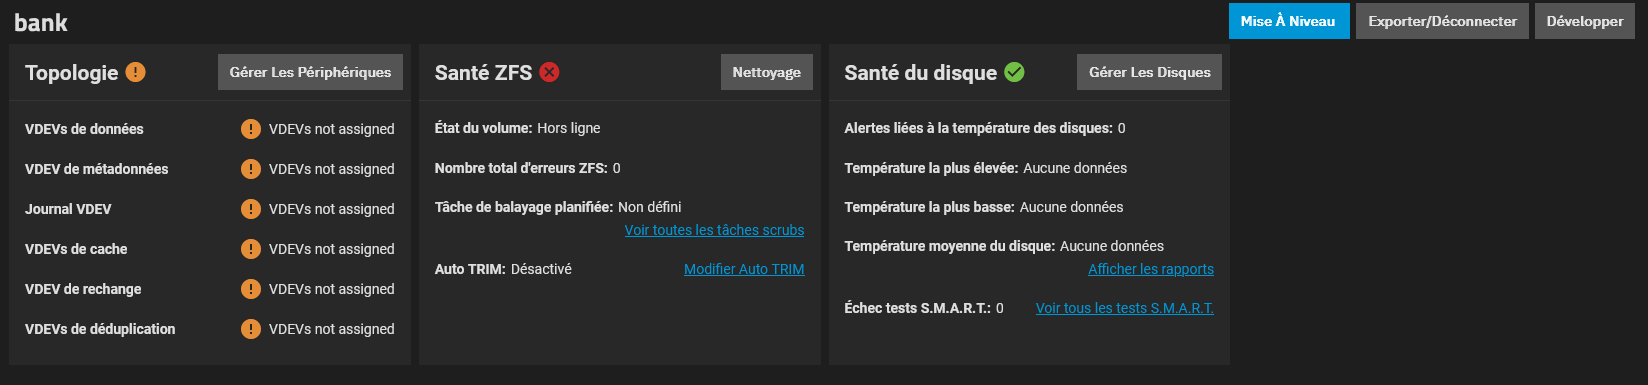
Task: Click warning icon in VDEVs de données row
Action: point(251,129)
